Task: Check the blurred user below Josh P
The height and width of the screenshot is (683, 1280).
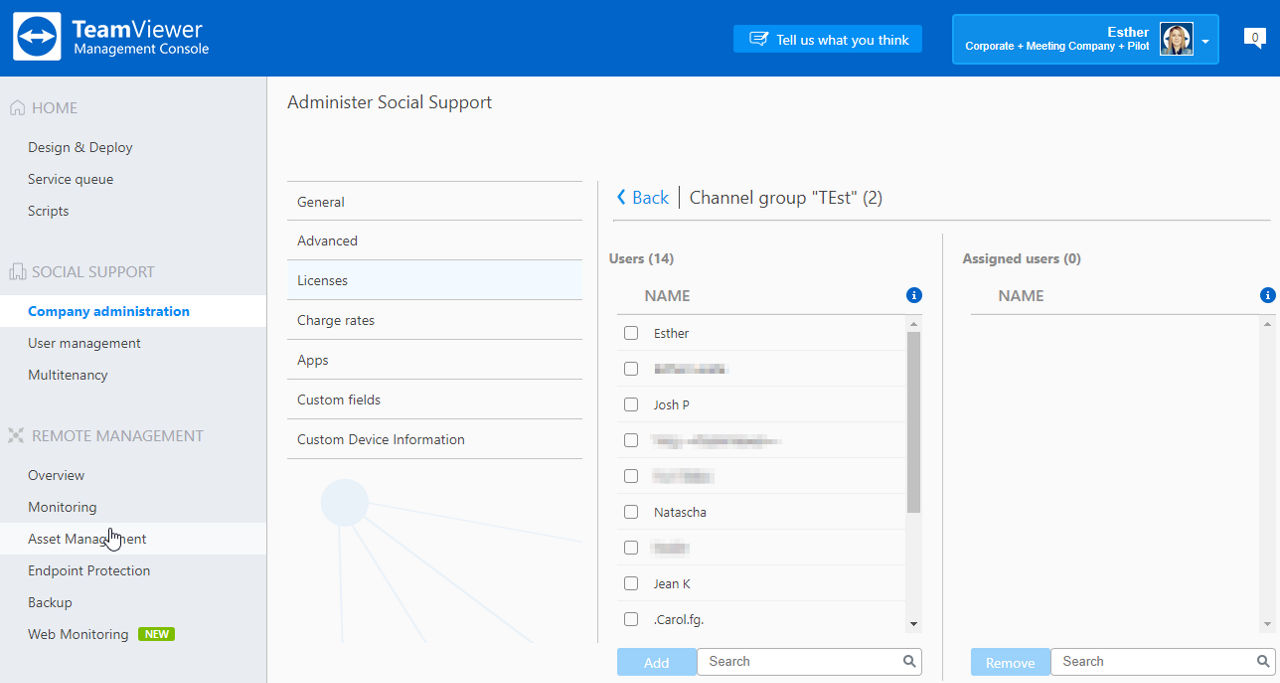Action: (x=631, y=440)
